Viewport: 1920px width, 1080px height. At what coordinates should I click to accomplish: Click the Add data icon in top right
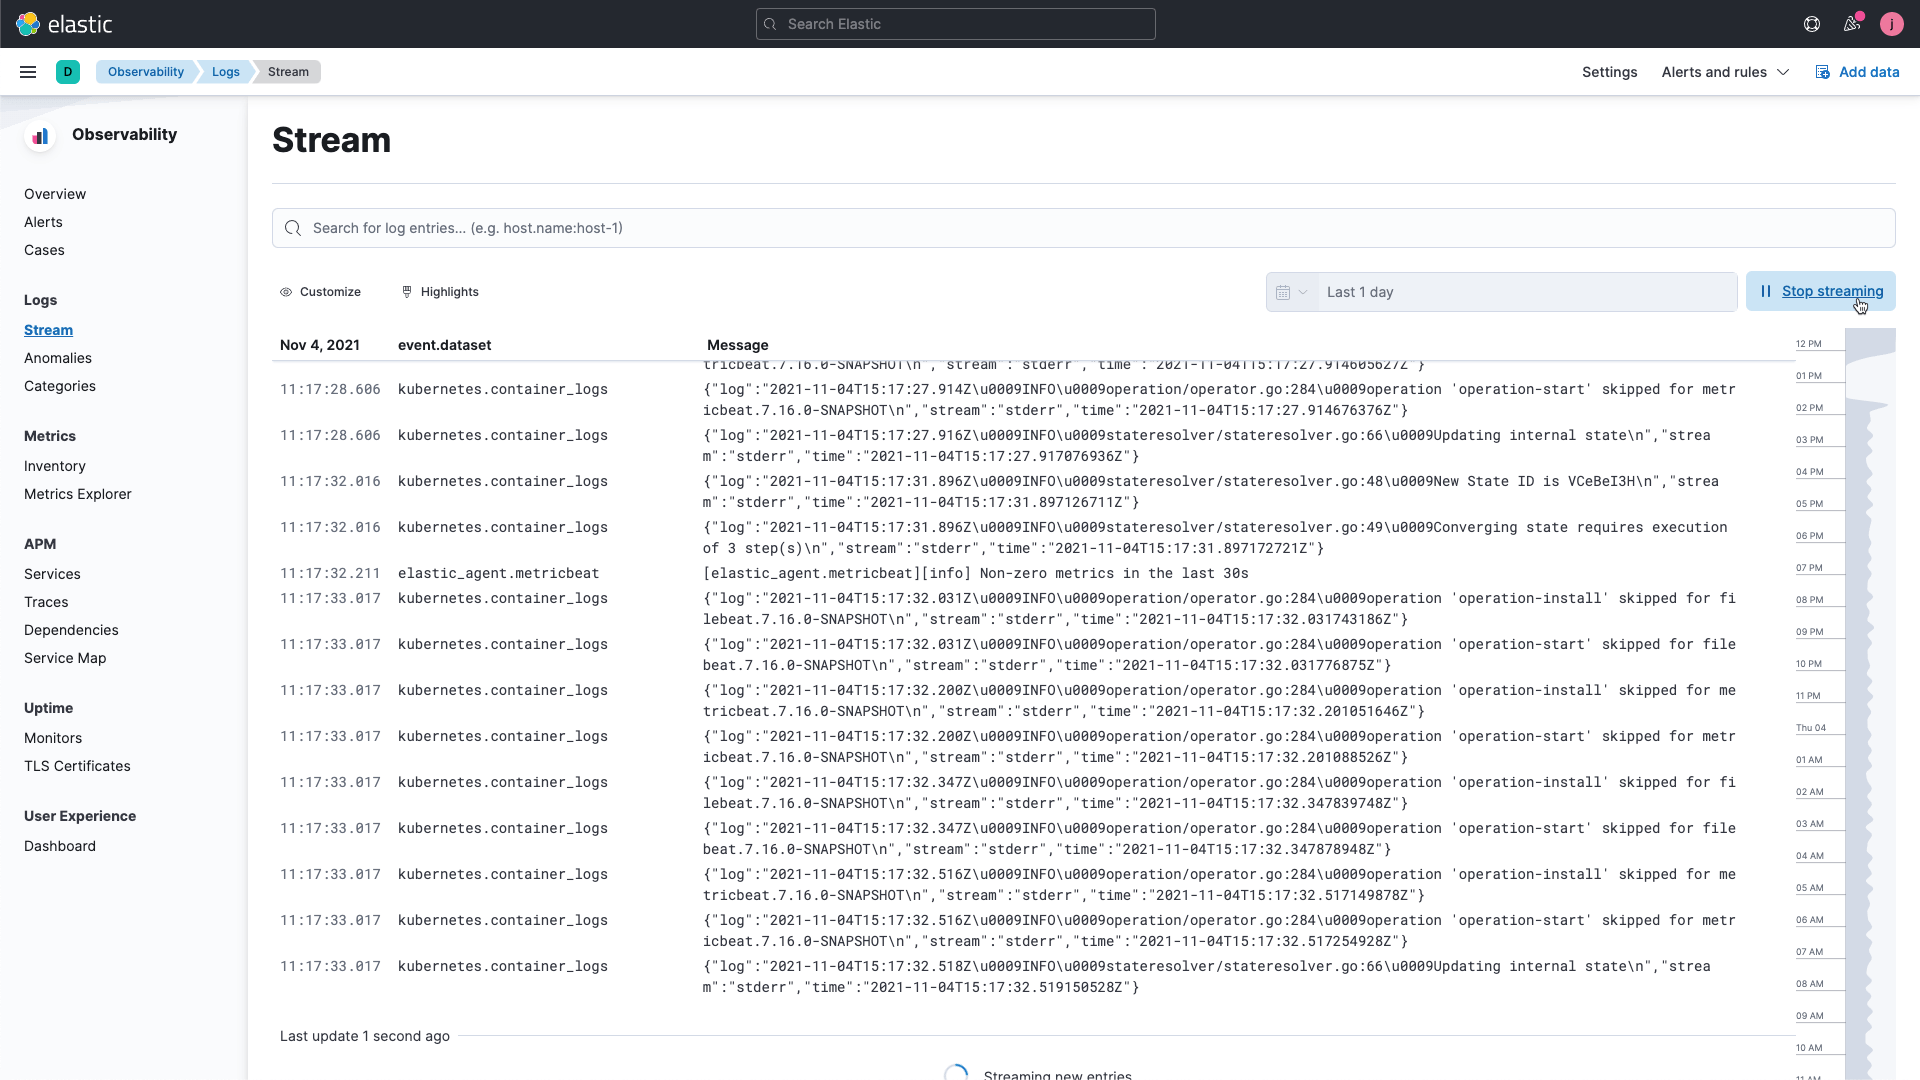coord(1822,71)
